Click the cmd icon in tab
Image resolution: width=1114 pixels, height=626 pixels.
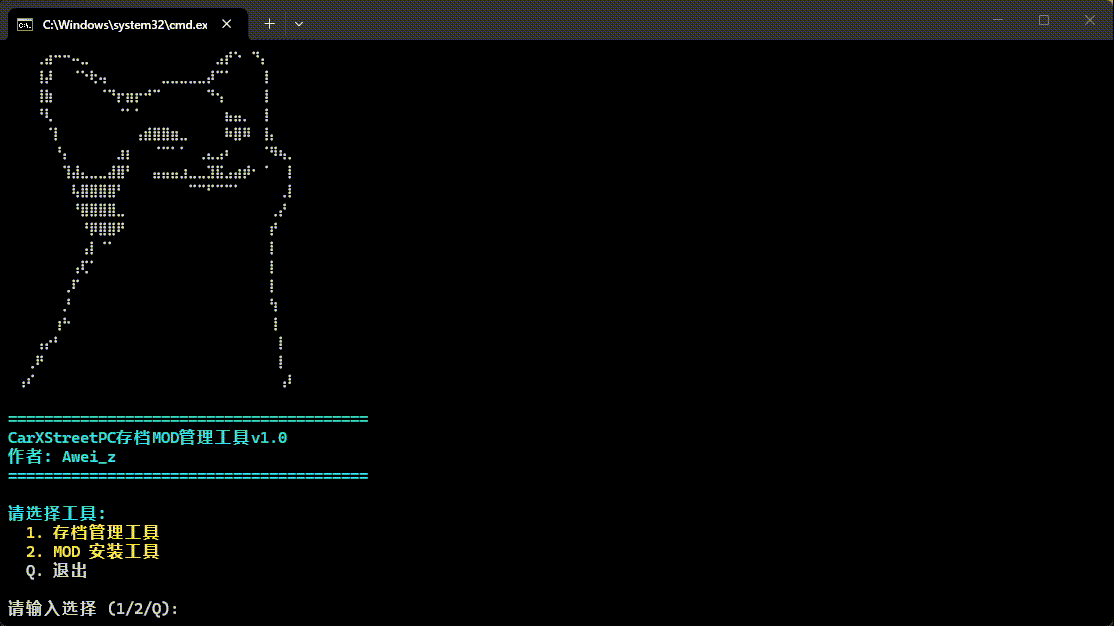click(25, 25)
